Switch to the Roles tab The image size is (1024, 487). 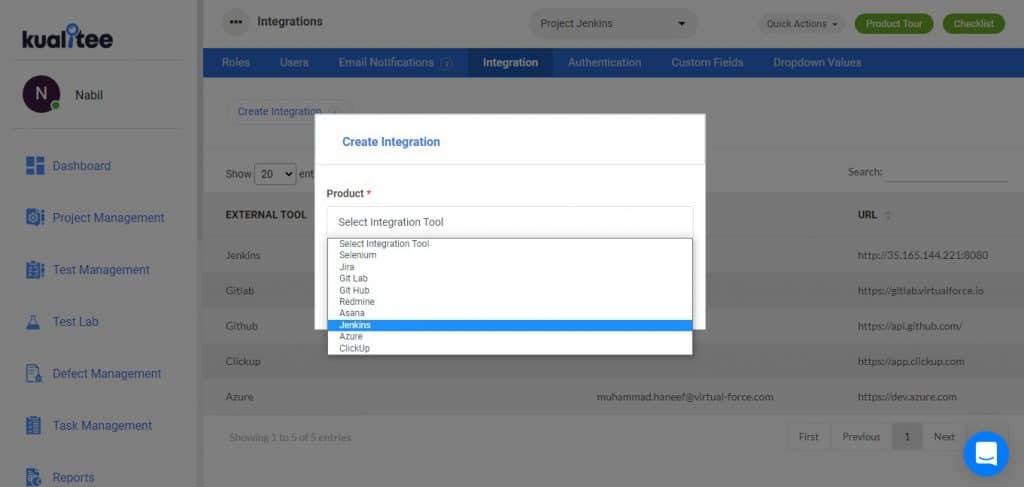point(235,63)
